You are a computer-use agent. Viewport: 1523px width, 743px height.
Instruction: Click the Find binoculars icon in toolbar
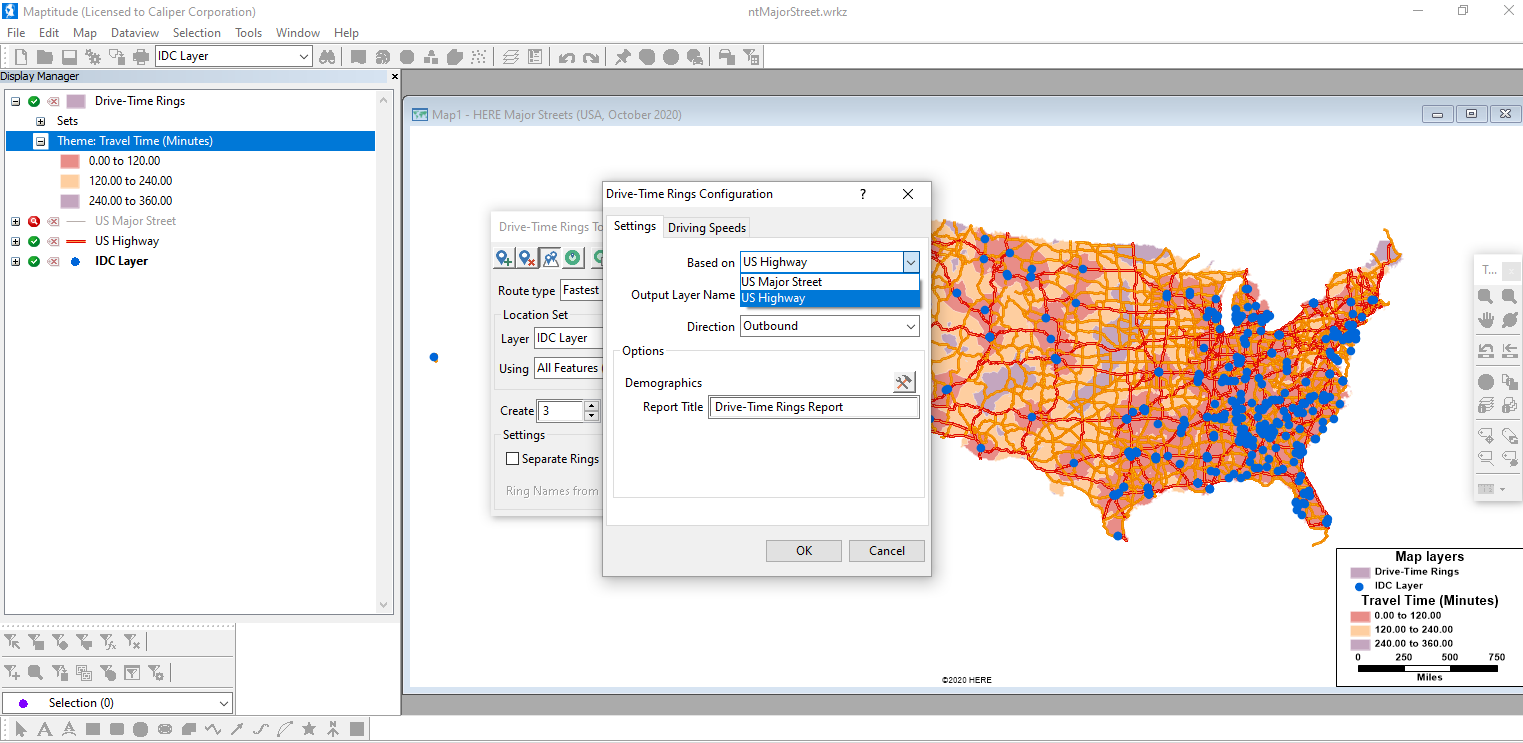pyautogui.click(x=327, y=57)
